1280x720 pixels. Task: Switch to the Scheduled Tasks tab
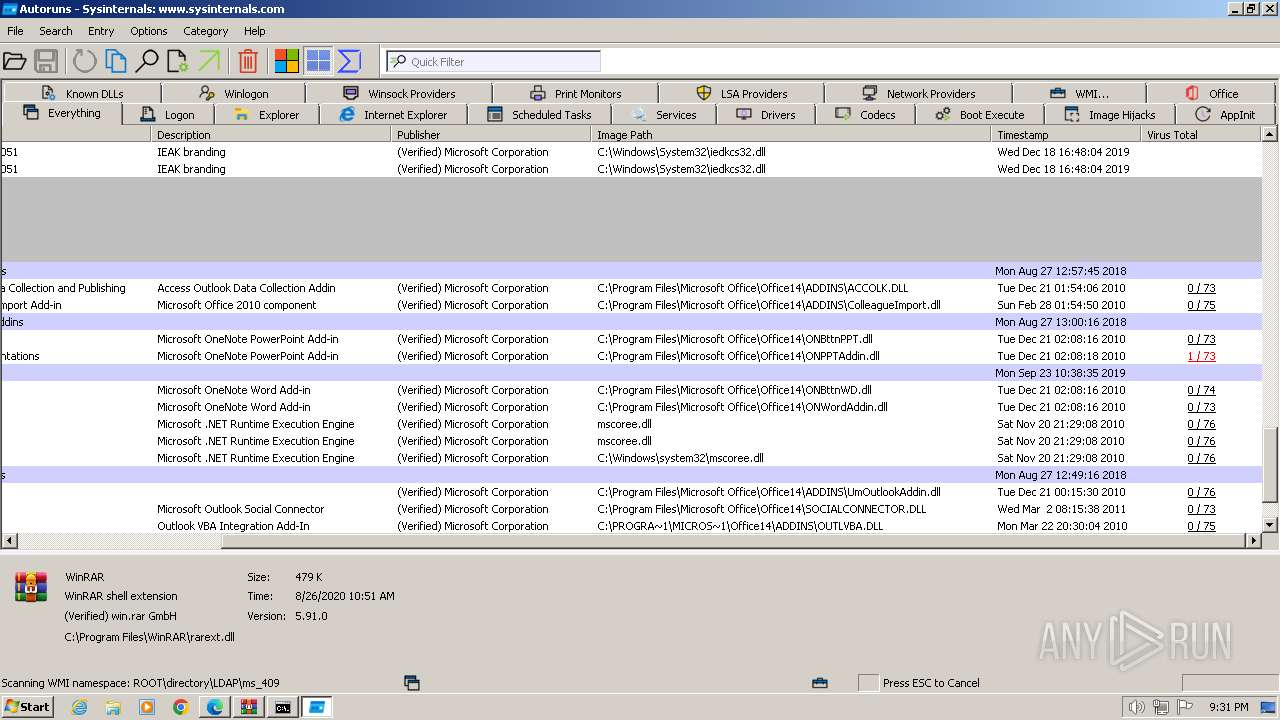539,114
